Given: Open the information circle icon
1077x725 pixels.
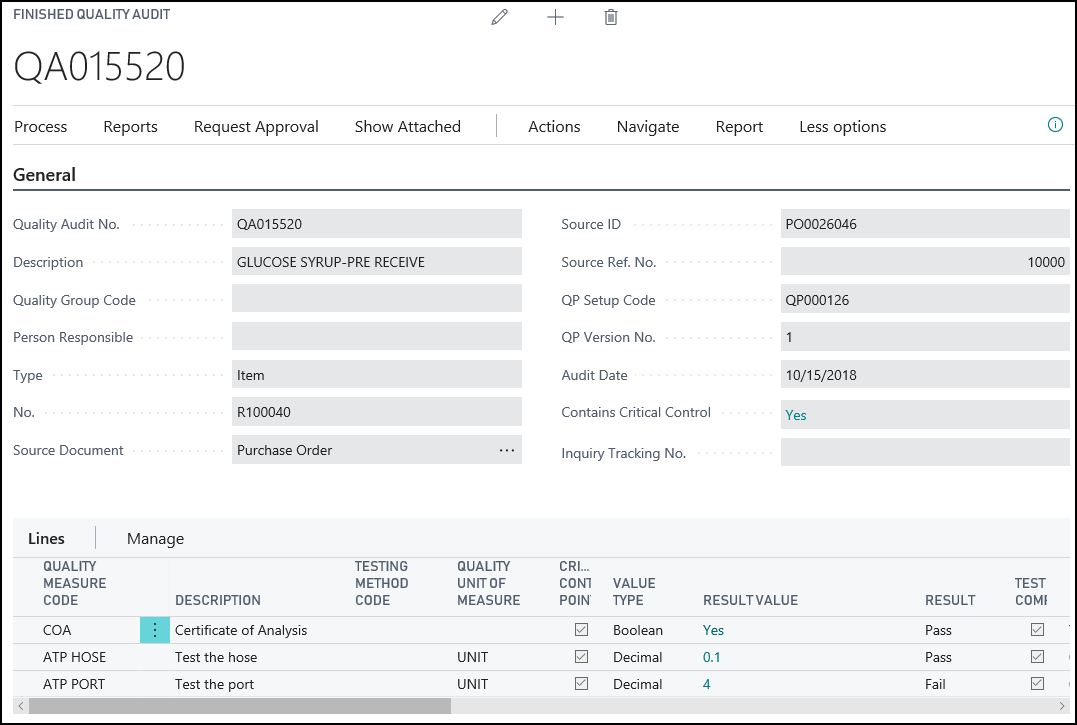Looking at the screenshot, I should point(1054,125).
